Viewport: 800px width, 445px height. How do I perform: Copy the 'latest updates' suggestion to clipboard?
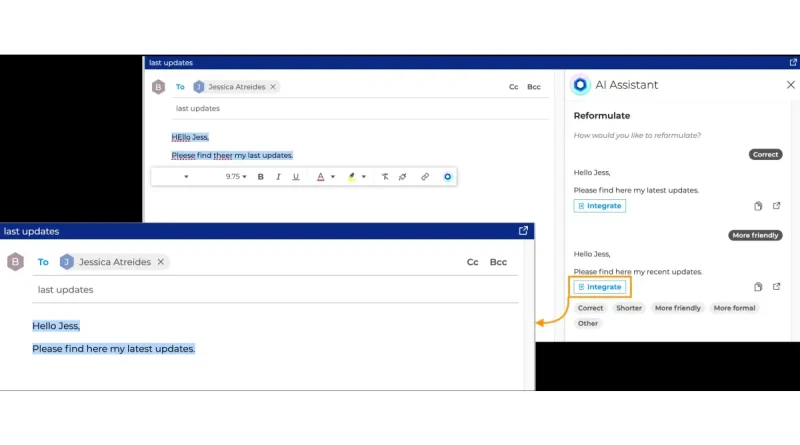point(758,206)
